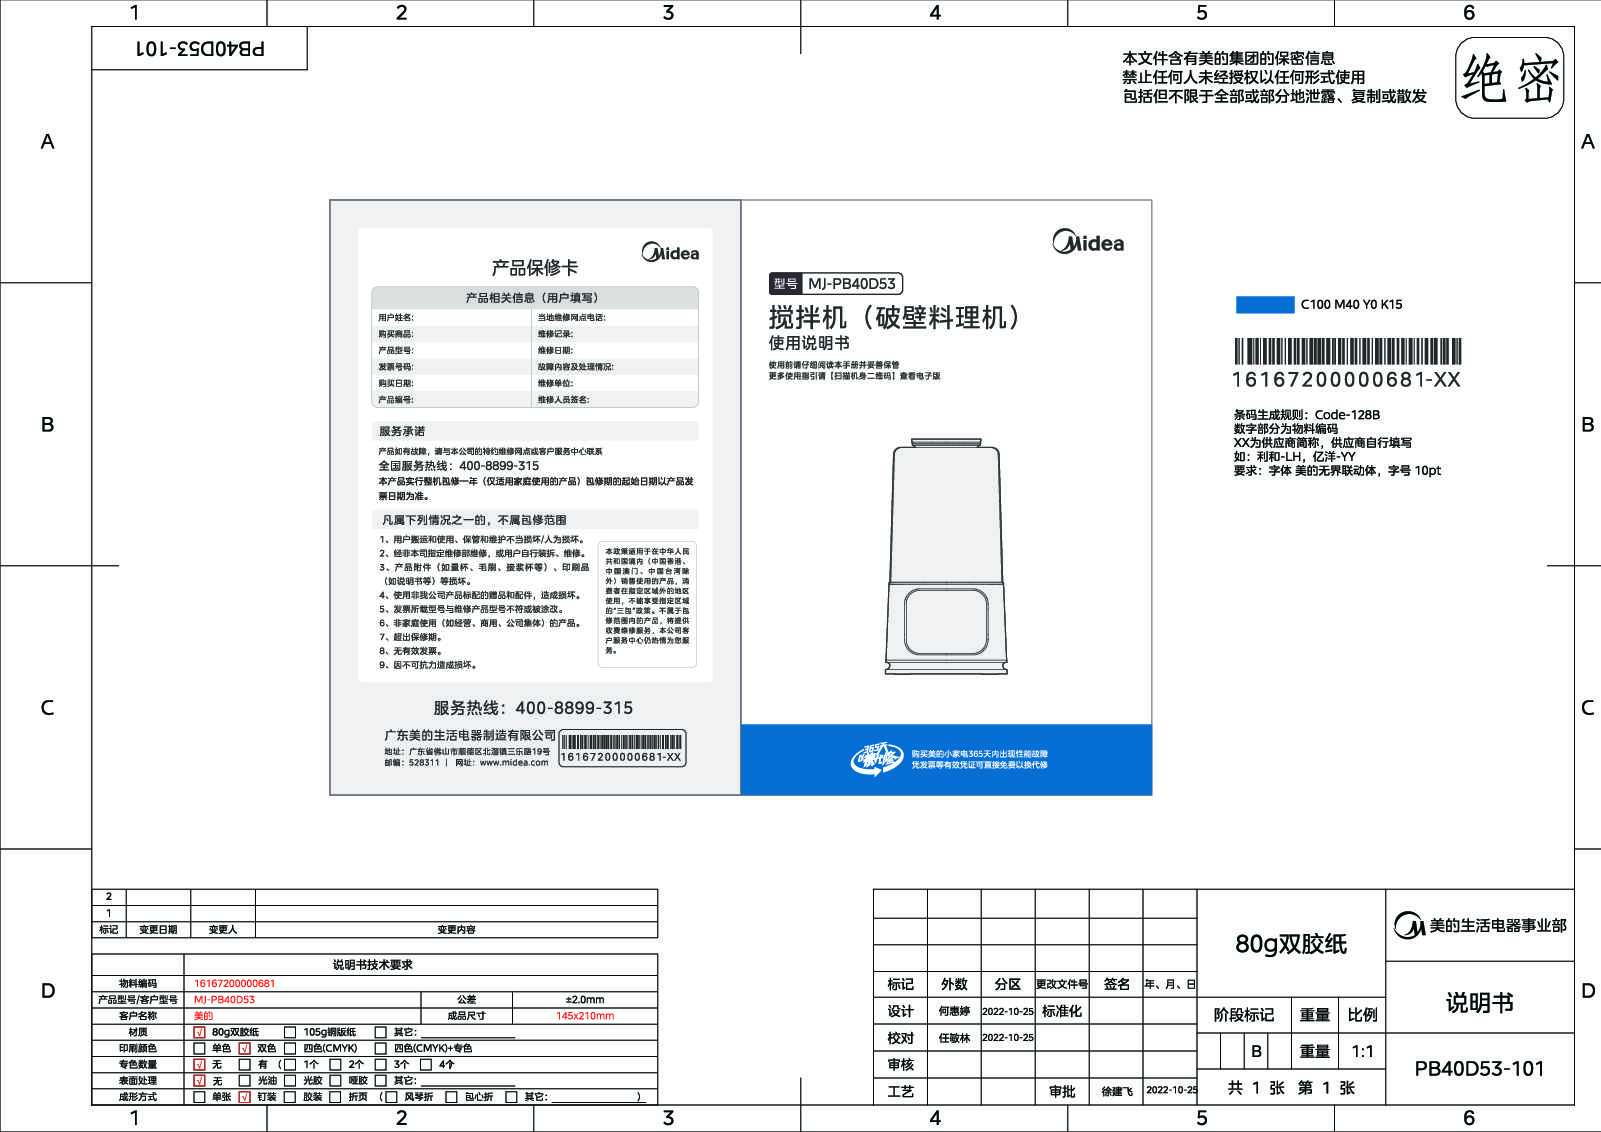Viewport: 1601px width, 1132px height.
Task: Click the 绝密 confidential stamp
Action: (1510, 78)
